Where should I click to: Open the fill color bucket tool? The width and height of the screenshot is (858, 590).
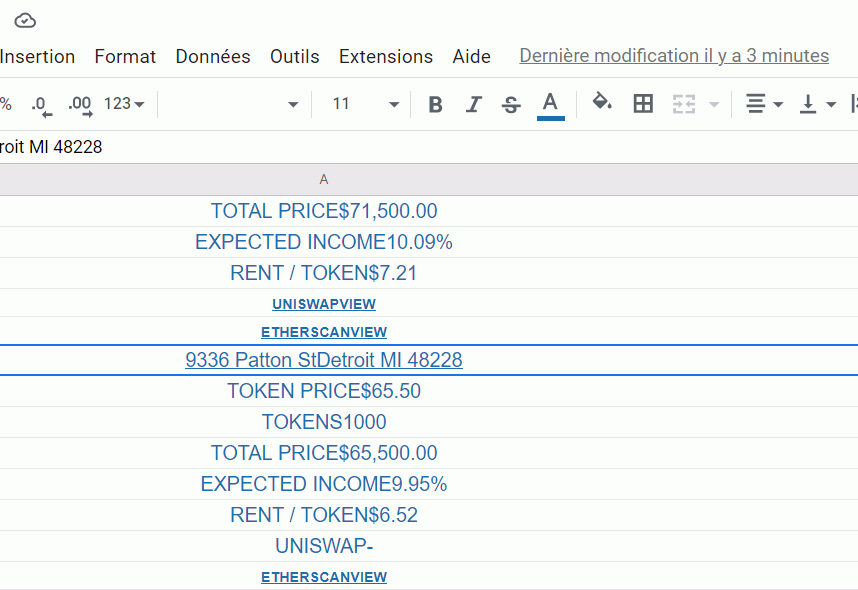point(602,103)
